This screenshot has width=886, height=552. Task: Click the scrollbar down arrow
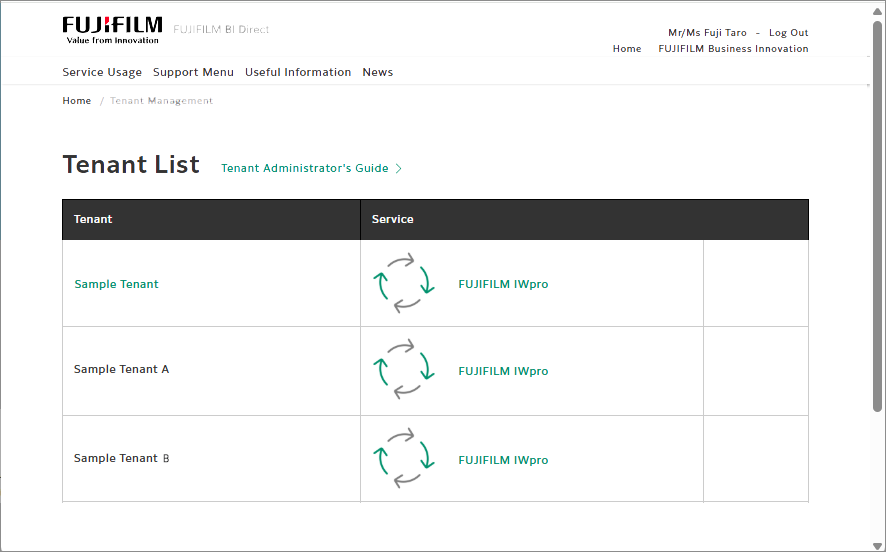tap(877, 545)
